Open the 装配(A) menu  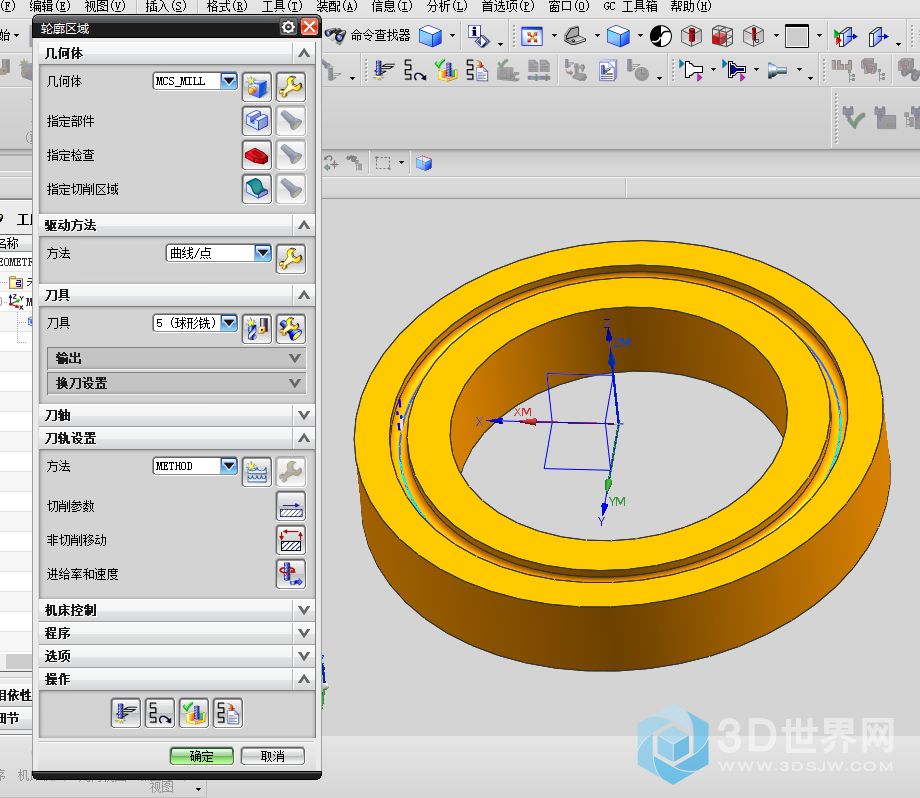tap(337, 6)
